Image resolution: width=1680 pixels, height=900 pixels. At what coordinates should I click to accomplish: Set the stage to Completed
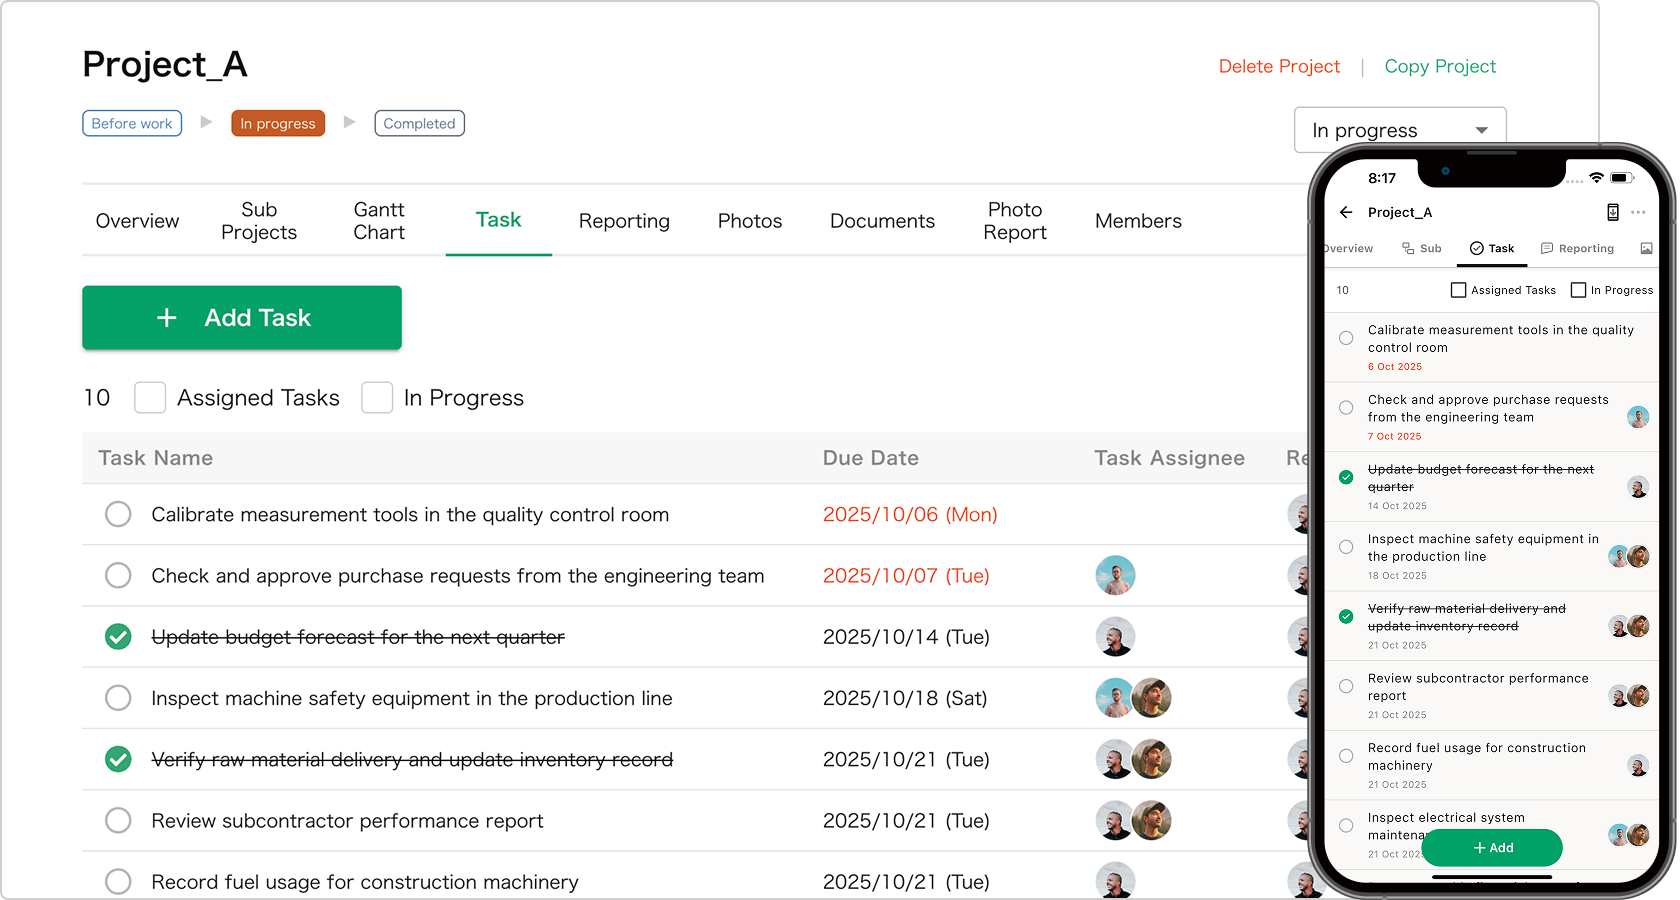pos(419,123)
